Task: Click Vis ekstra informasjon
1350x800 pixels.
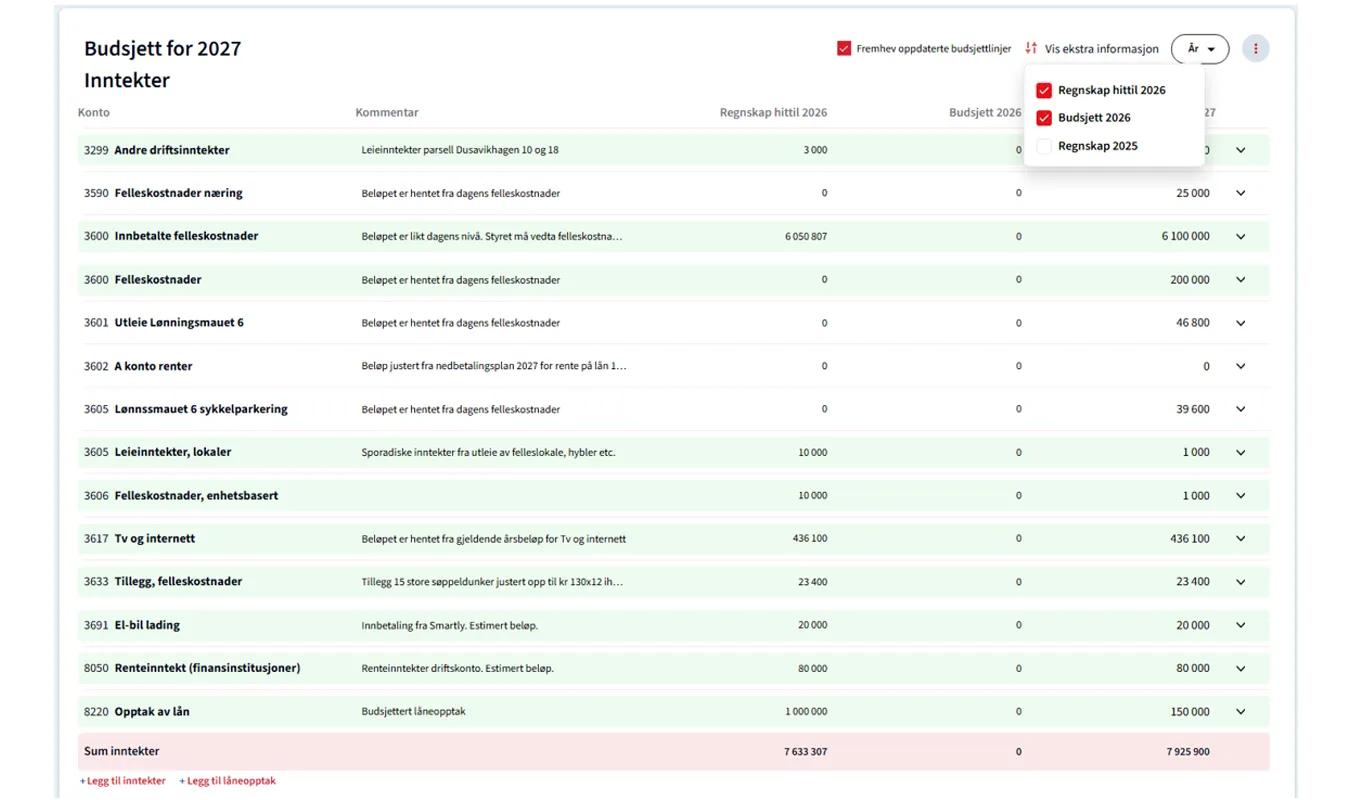Action: (x=1101, y=48)
